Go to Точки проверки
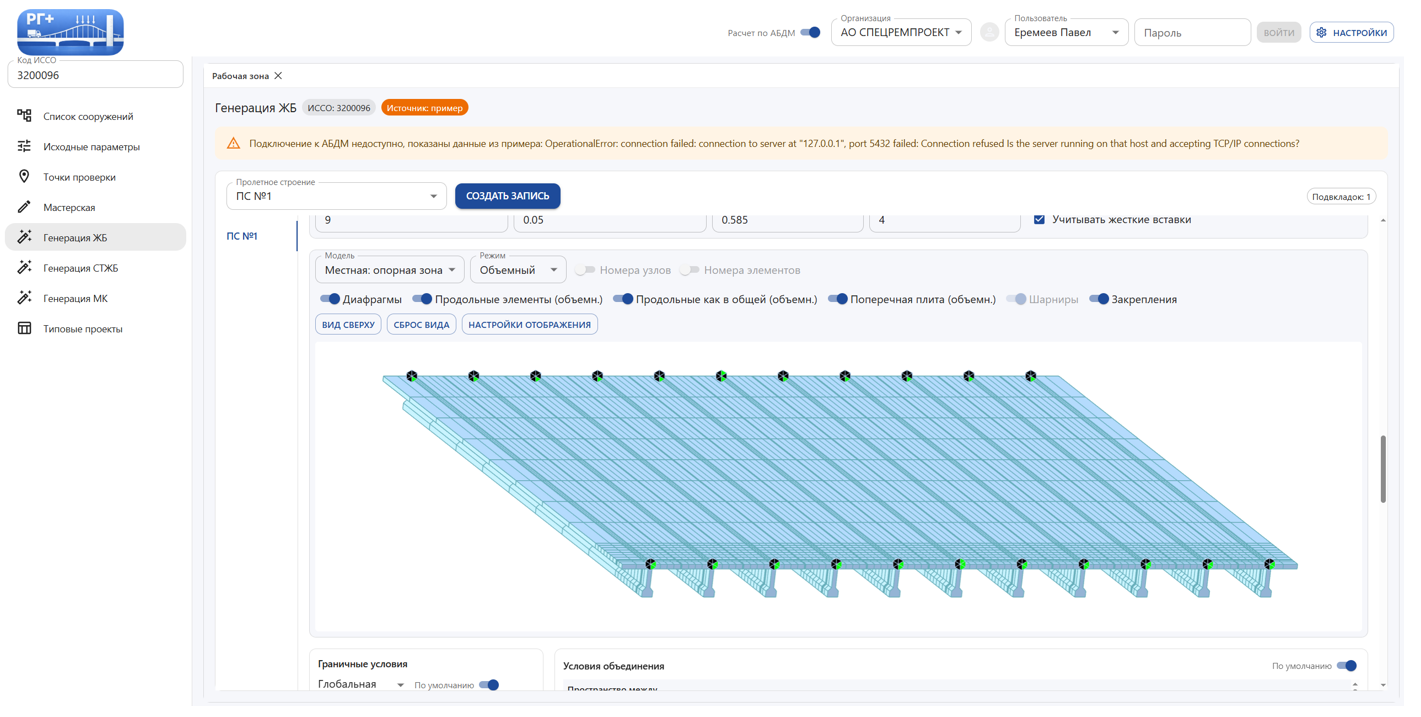This screenshot has width=1421, height=717. coord(96,177)
